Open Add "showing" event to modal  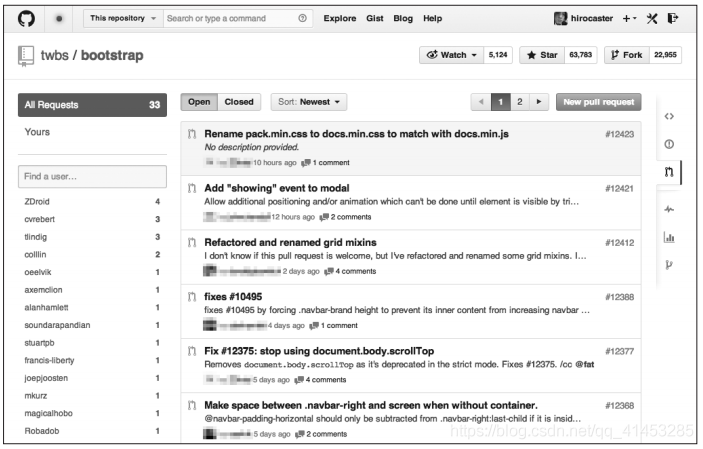coord(277,188)
